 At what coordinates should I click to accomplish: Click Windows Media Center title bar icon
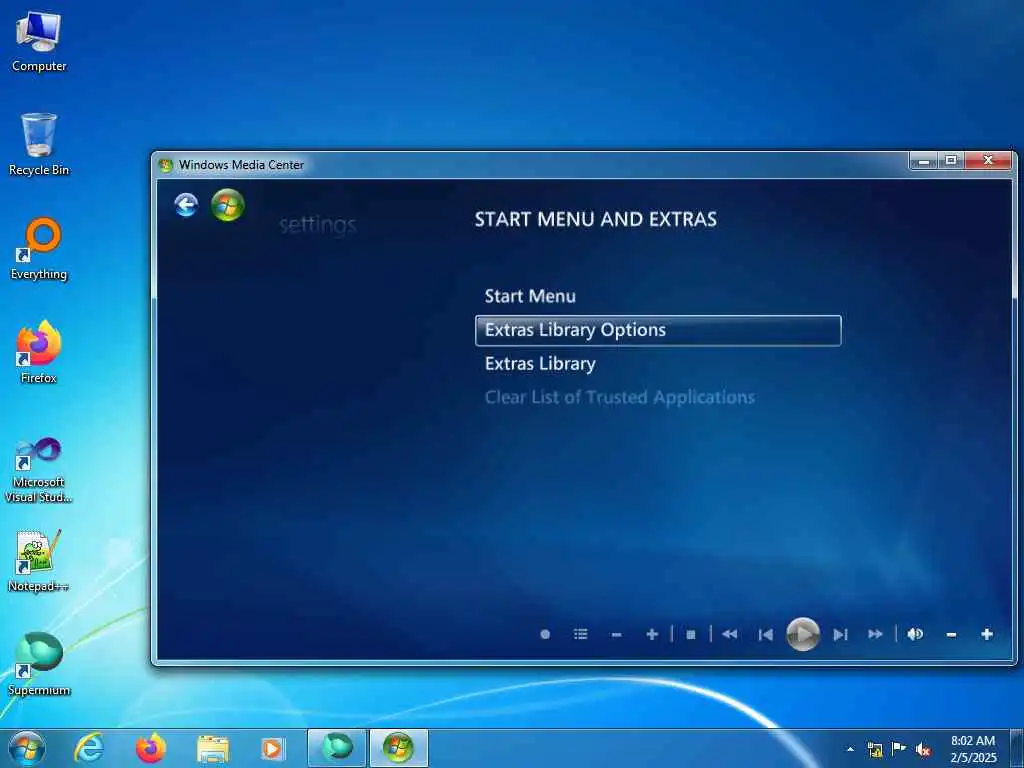tap(165, 165)
